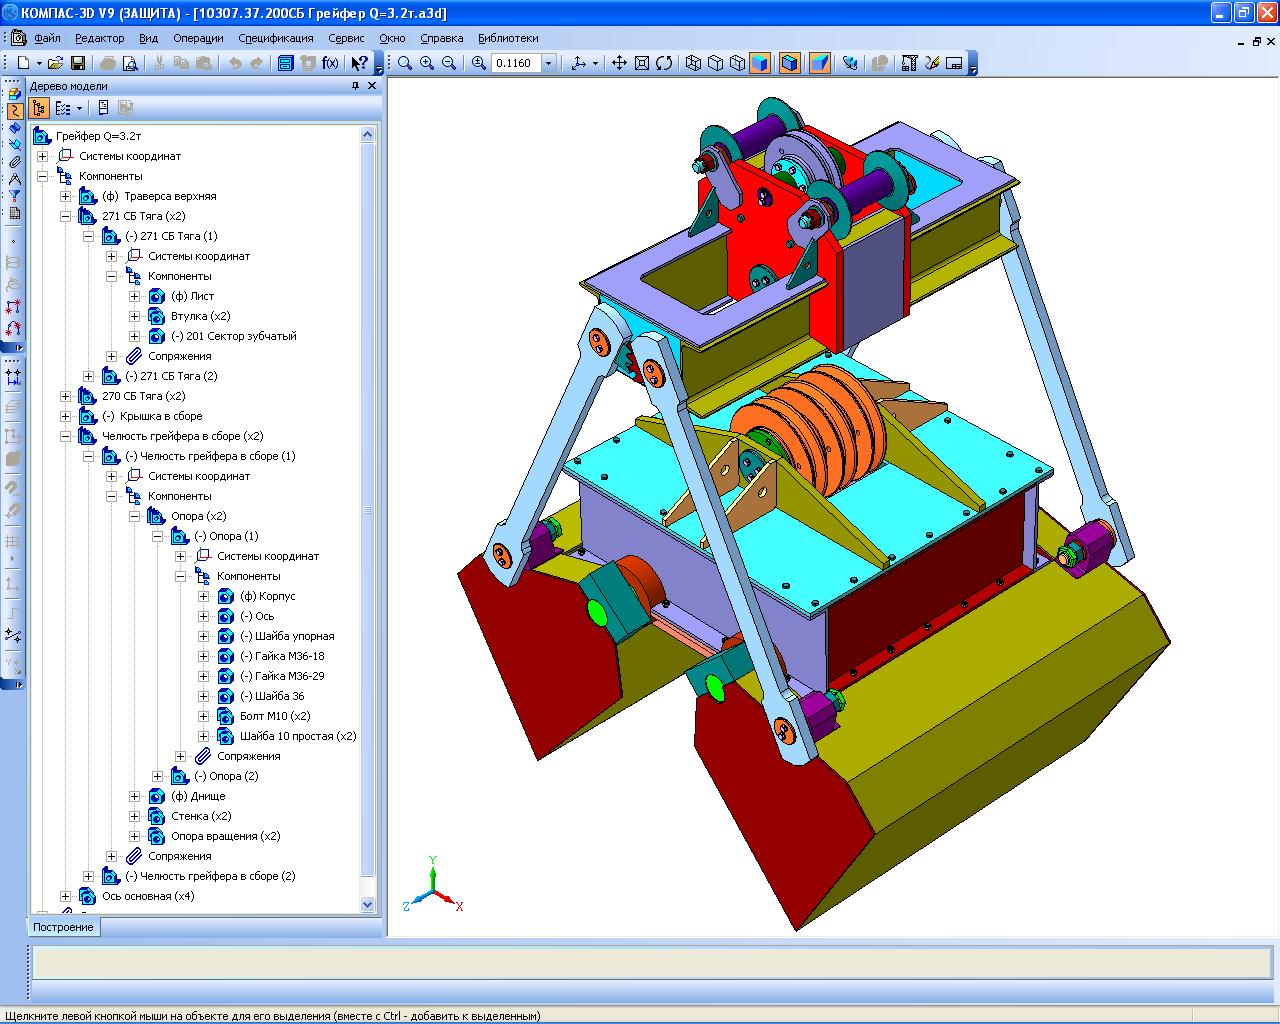Open print preview icon
The image size is (1280, 1024).
pos(130,63)
